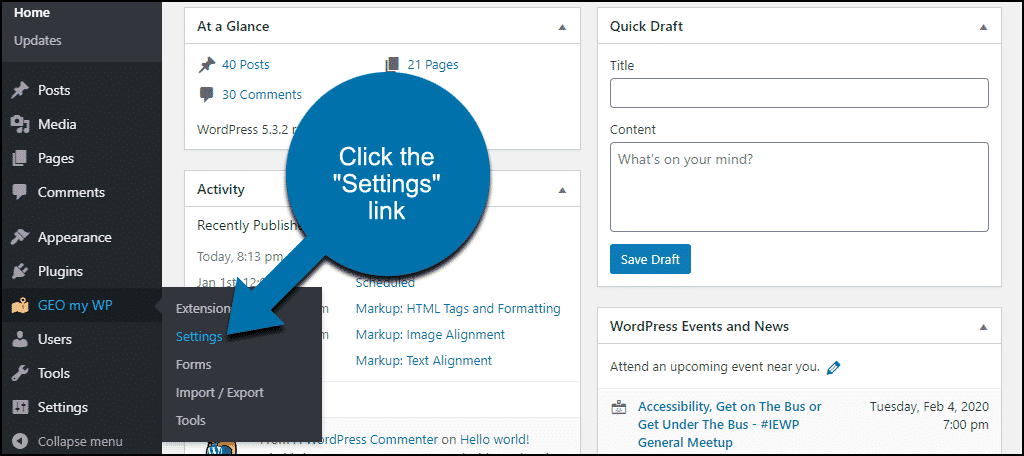Open the Tools menu in sidebar
The width and height of the screenshot is (1024, 456).
54,373
